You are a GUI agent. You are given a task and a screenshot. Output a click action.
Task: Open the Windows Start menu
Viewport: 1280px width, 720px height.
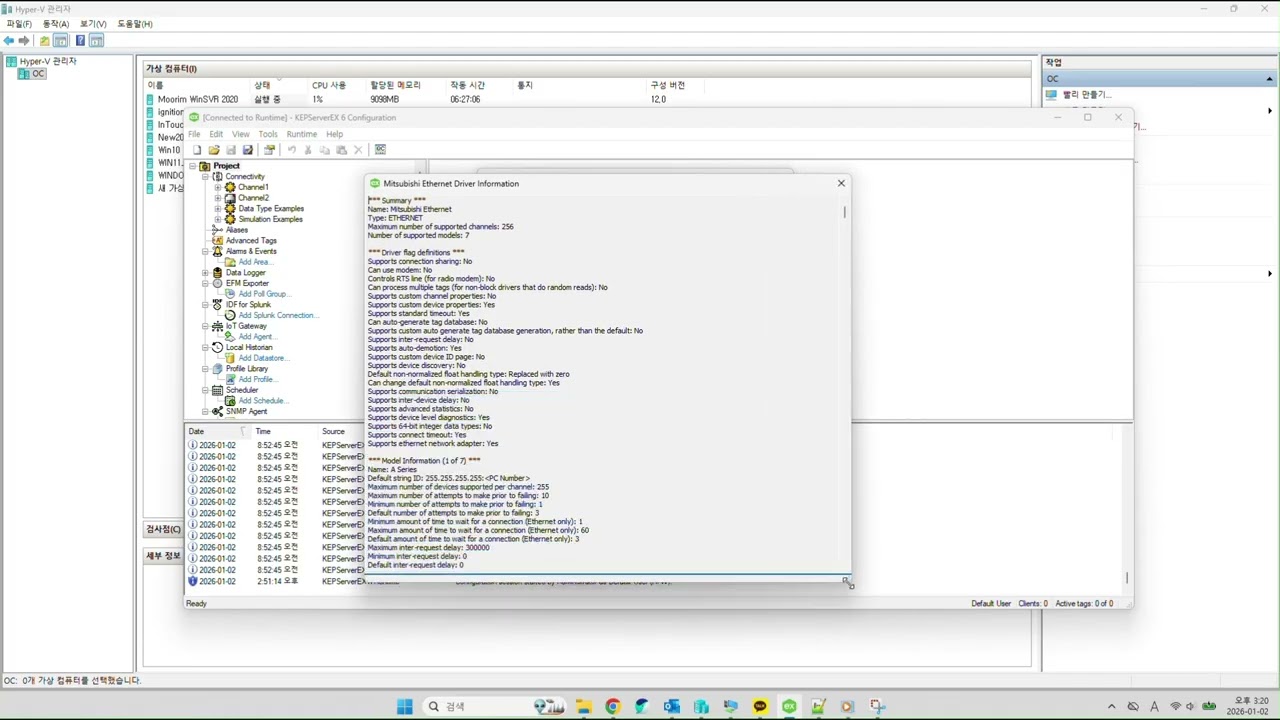coord(405,706)
